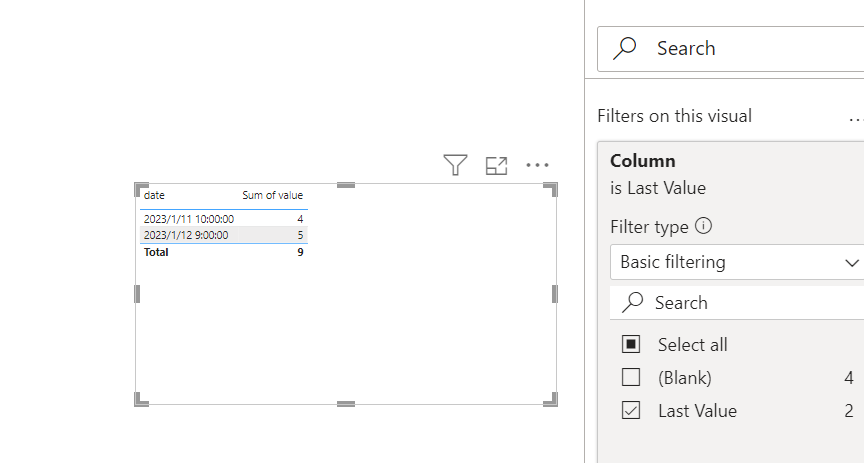Toggle the Select all checkbox
This screenshot has width=864, height=463.
click(x=631, y=344)
